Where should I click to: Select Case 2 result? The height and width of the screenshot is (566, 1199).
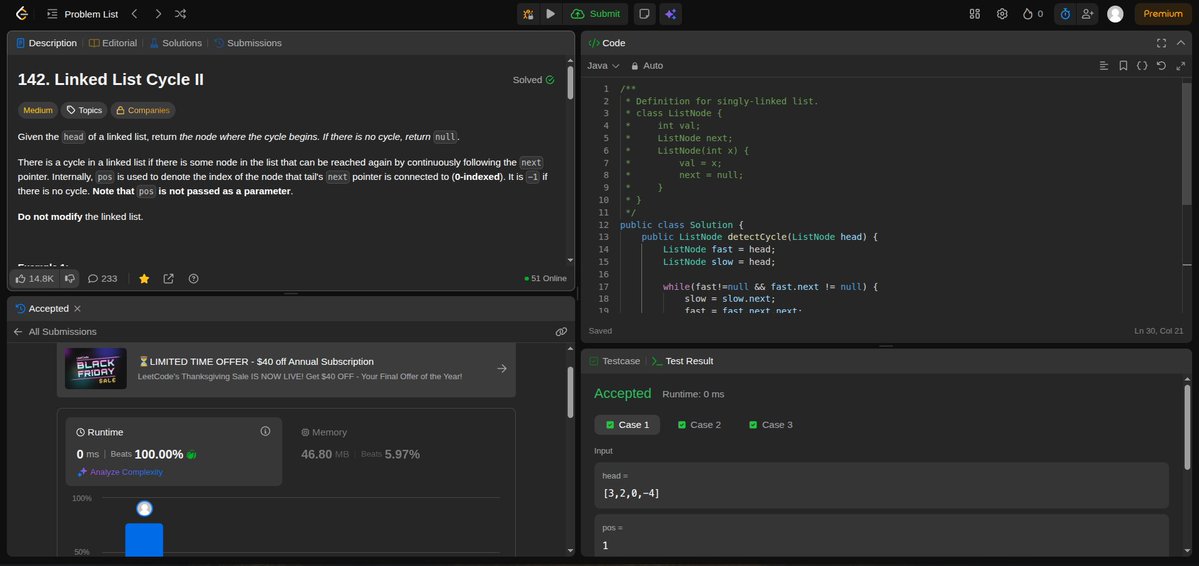pos(699,424)
